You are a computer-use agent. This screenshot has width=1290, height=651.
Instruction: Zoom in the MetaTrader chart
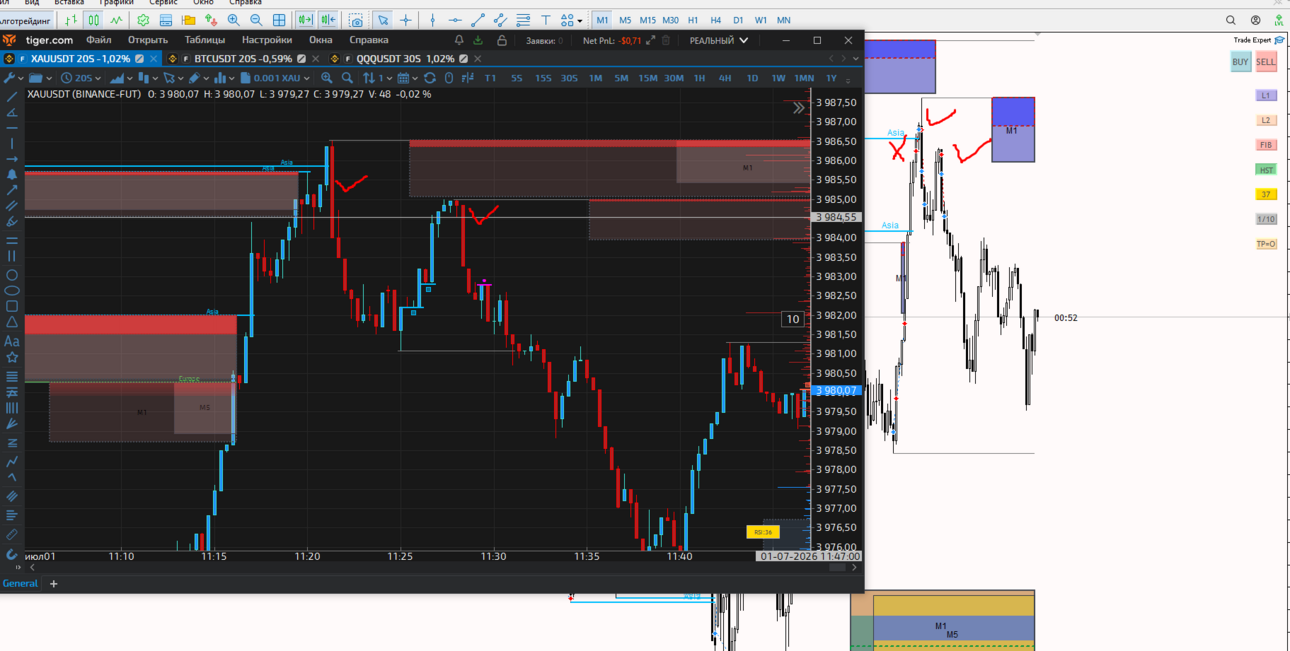pos(233,20)
